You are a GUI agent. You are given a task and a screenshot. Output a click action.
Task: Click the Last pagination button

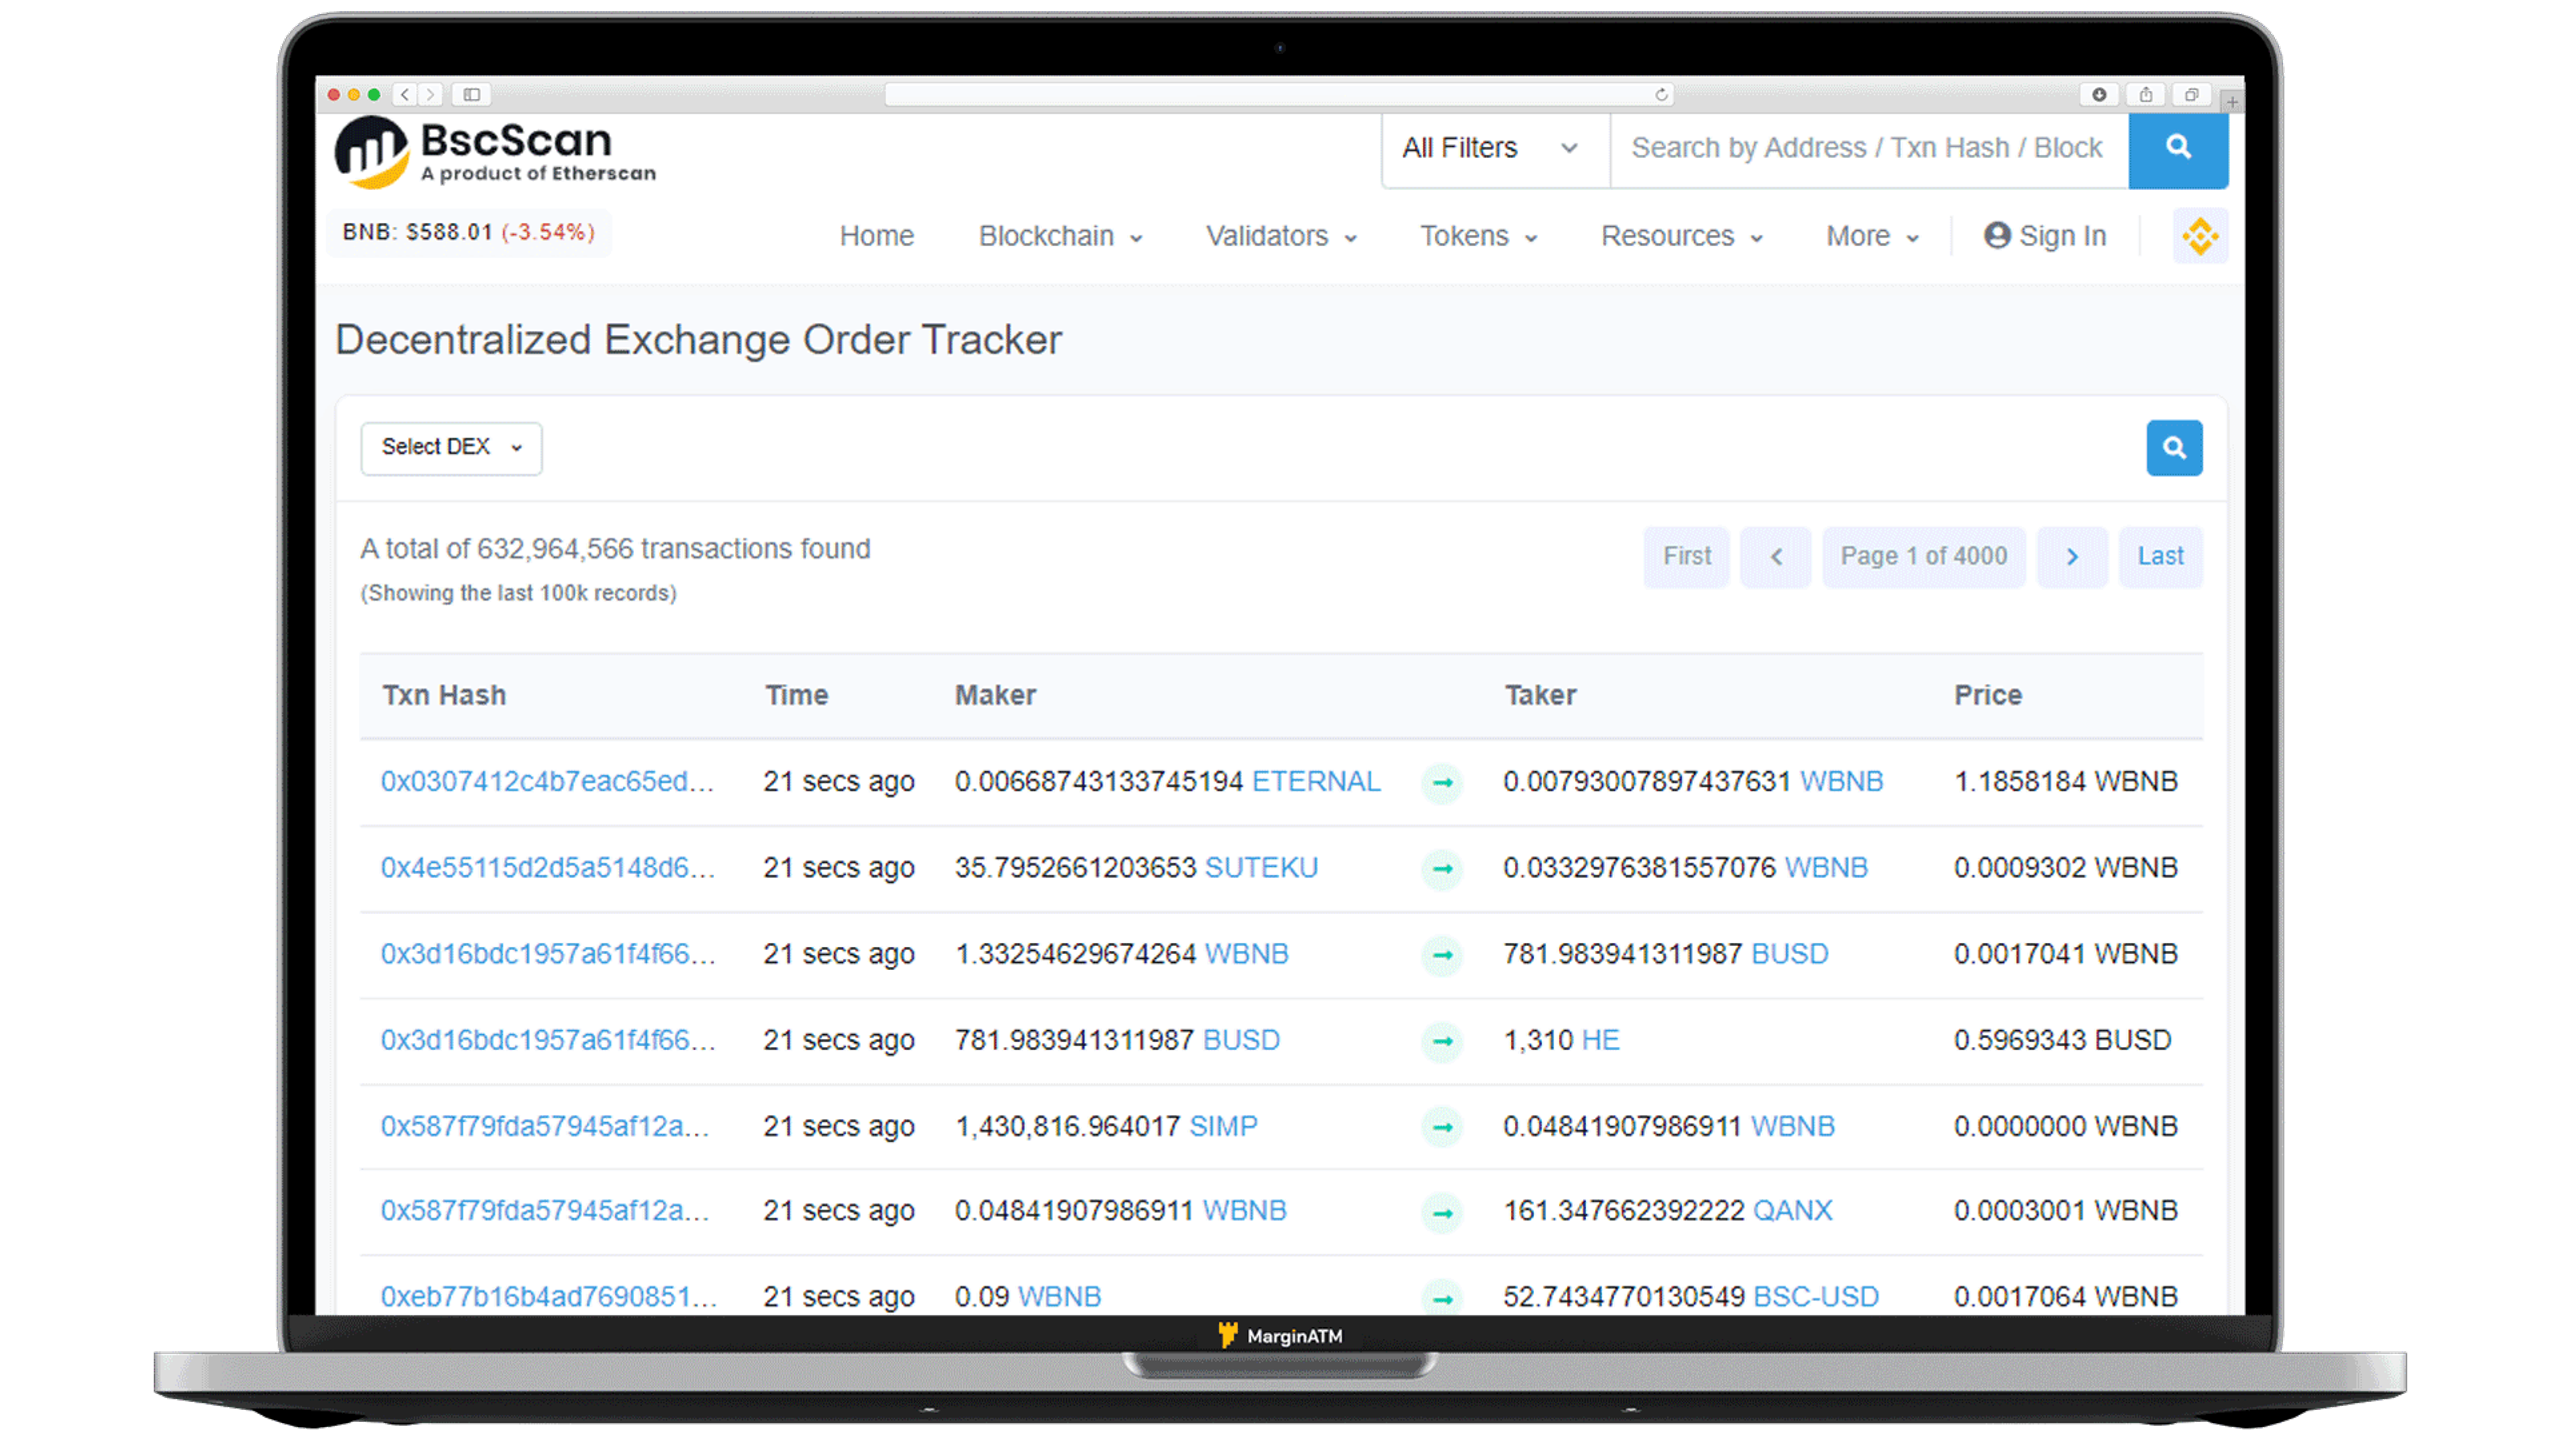[2161, 554]
